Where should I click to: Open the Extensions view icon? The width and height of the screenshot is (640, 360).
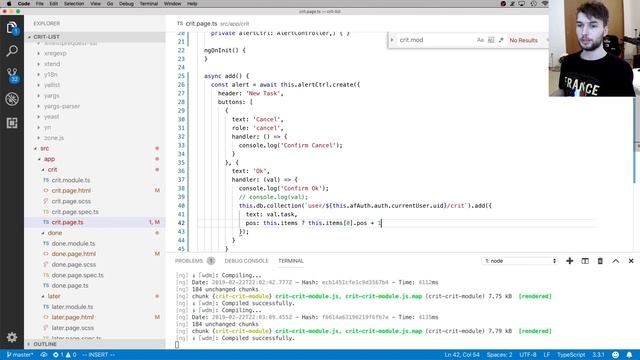[x=12, y=123]
